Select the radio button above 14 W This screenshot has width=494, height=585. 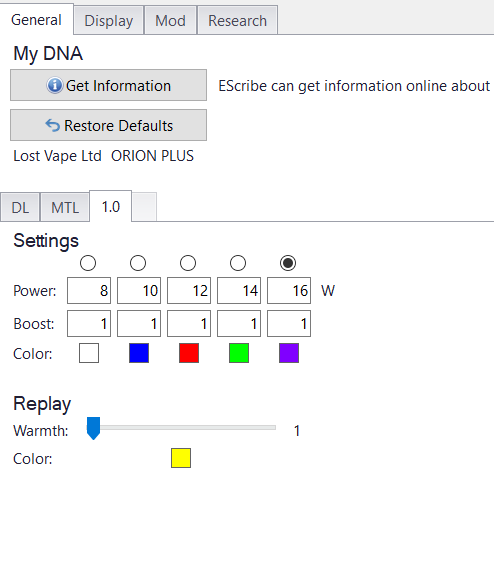(x=238, y=263)
